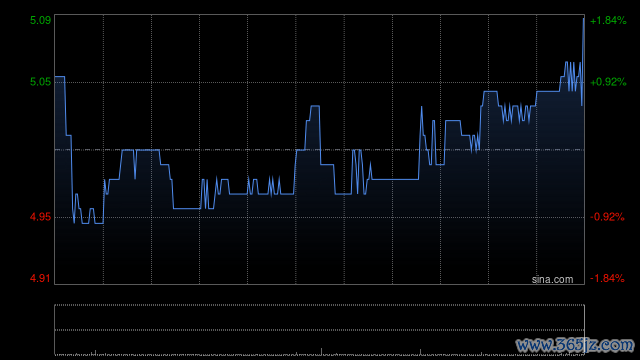Image resolution: width=640 pixels, height=360 pixels.
Task: Select the dotted midline in the volume panel
Action: [320, 330]
